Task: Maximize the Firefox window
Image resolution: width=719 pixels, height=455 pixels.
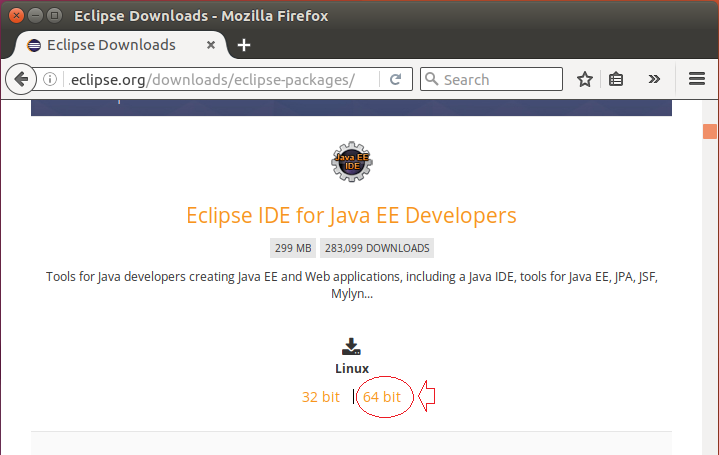Action: click(55, 16)
